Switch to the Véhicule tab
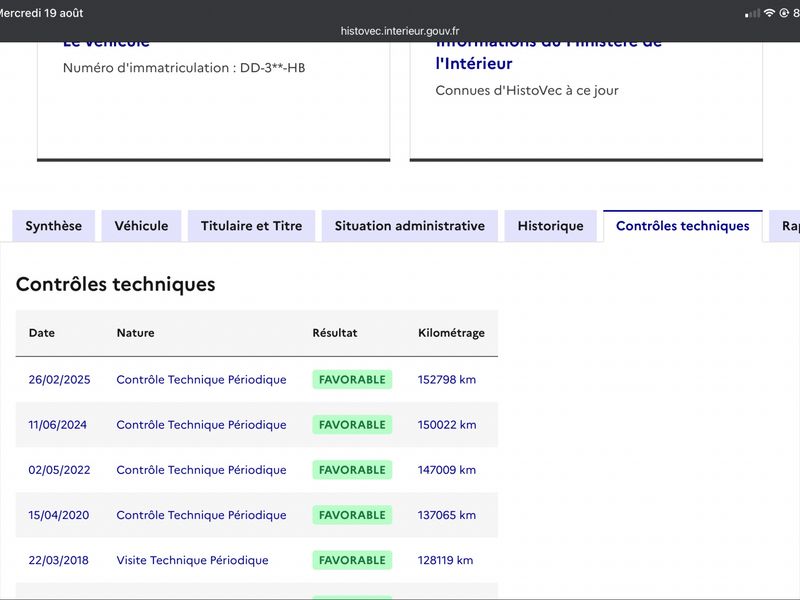Viewport: 800px width, 600px height. pos(141,226)
